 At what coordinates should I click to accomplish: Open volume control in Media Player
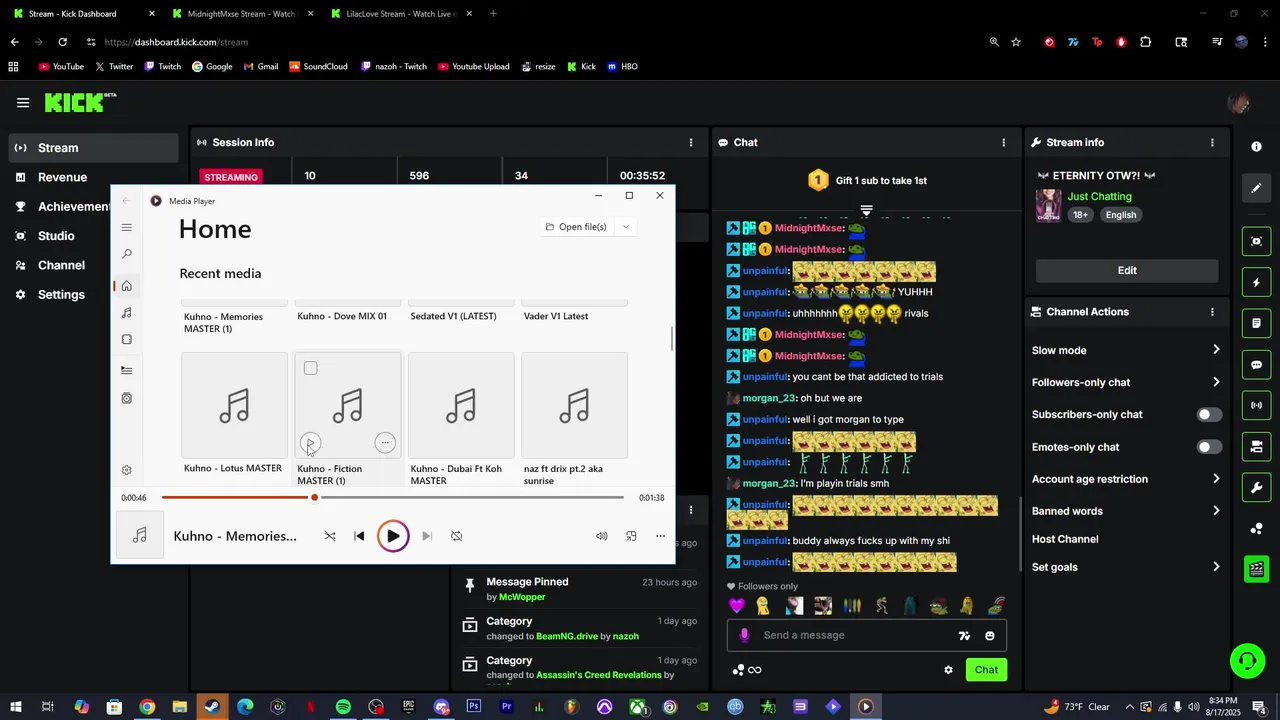(x=602, y=536)
